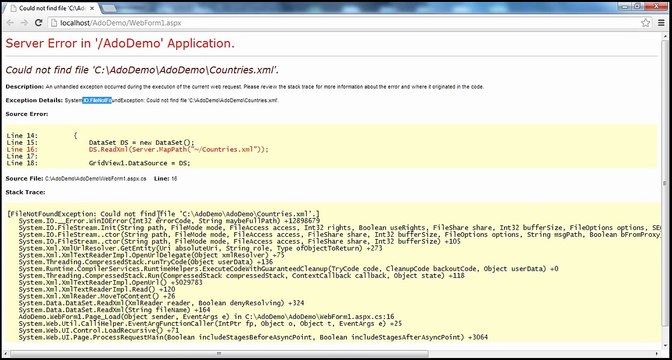
Task: Click the 'ExecuteCodeWithGuaranteedCleanup' stack line
Action: click(288, 269)
